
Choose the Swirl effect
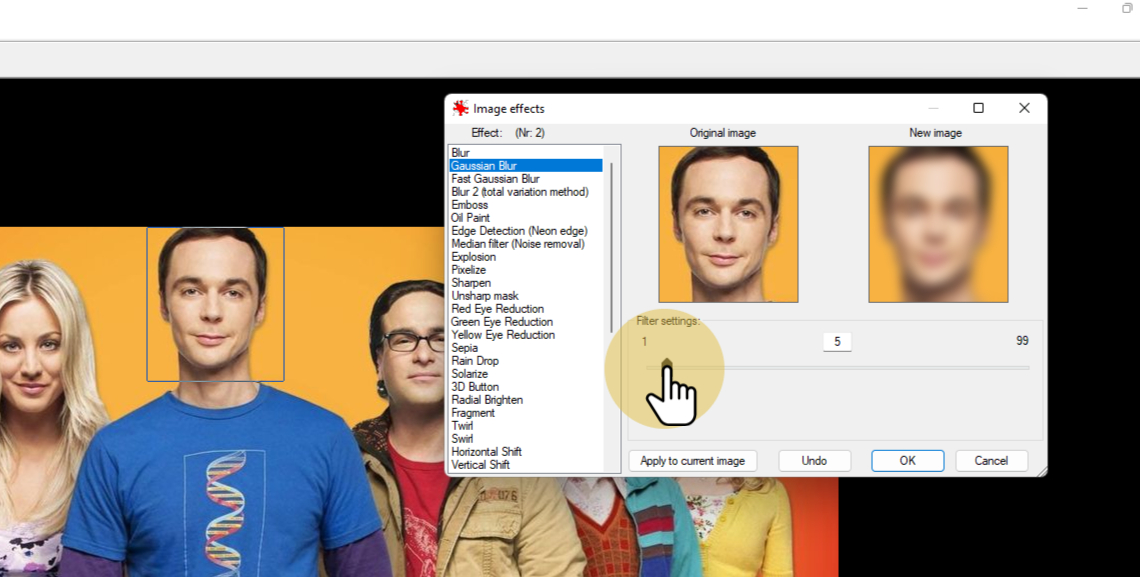click(x=462, y=439)
